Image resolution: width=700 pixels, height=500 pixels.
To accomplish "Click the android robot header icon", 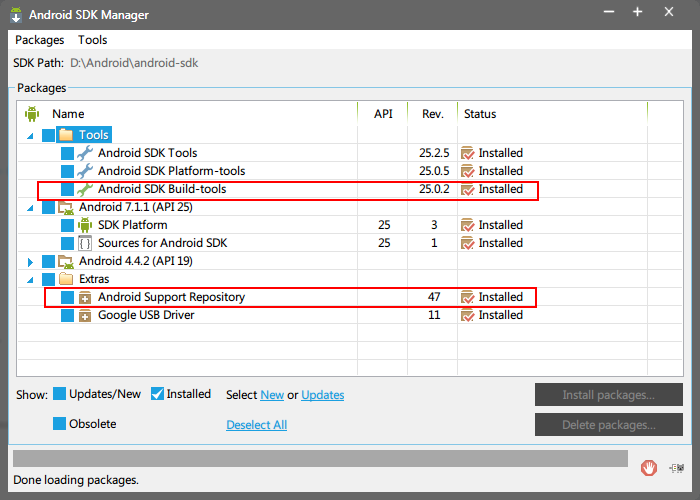I will [x=32, y=114].
